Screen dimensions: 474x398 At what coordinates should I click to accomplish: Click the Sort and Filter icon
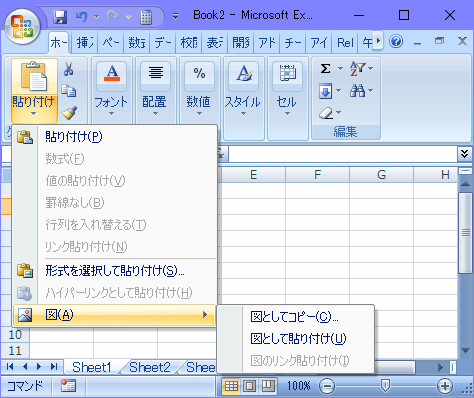[x=357, y=69]
